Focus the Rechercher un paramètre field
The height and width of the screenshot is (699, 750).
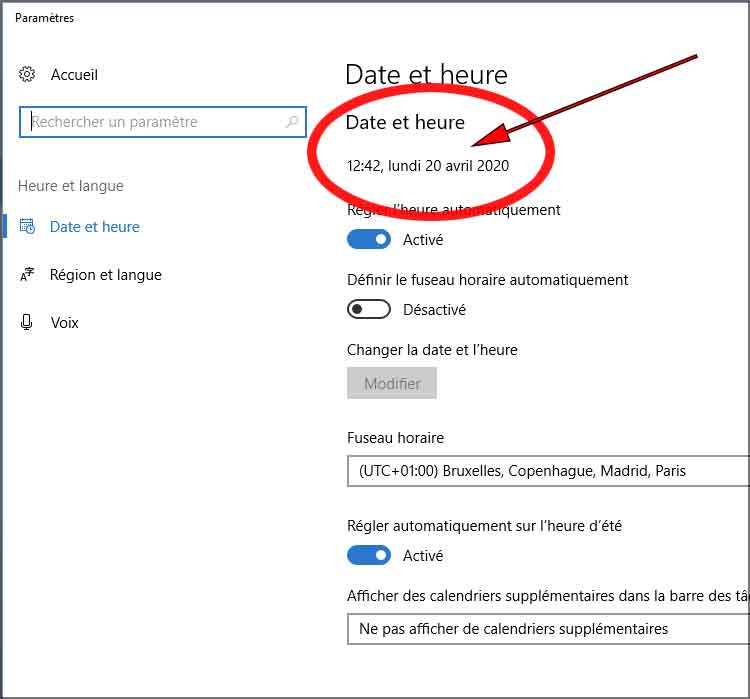pos(163,122)
